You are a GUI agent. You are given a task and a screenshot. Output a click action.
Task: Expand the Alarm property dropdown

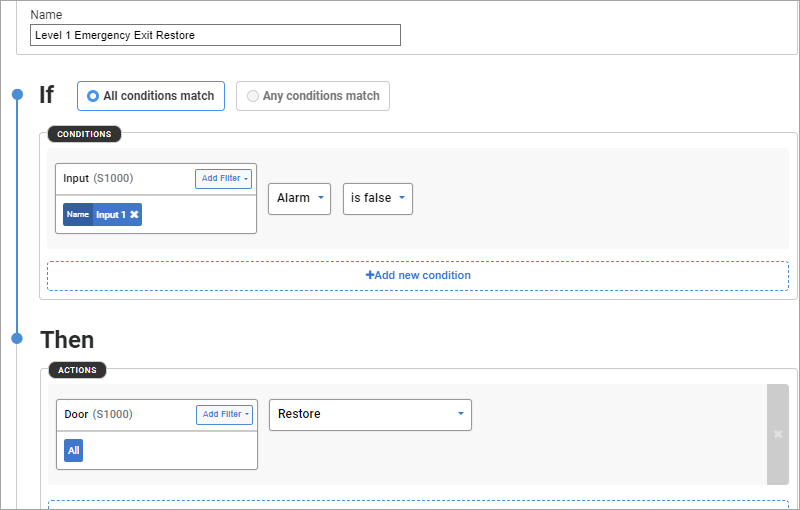300,198
